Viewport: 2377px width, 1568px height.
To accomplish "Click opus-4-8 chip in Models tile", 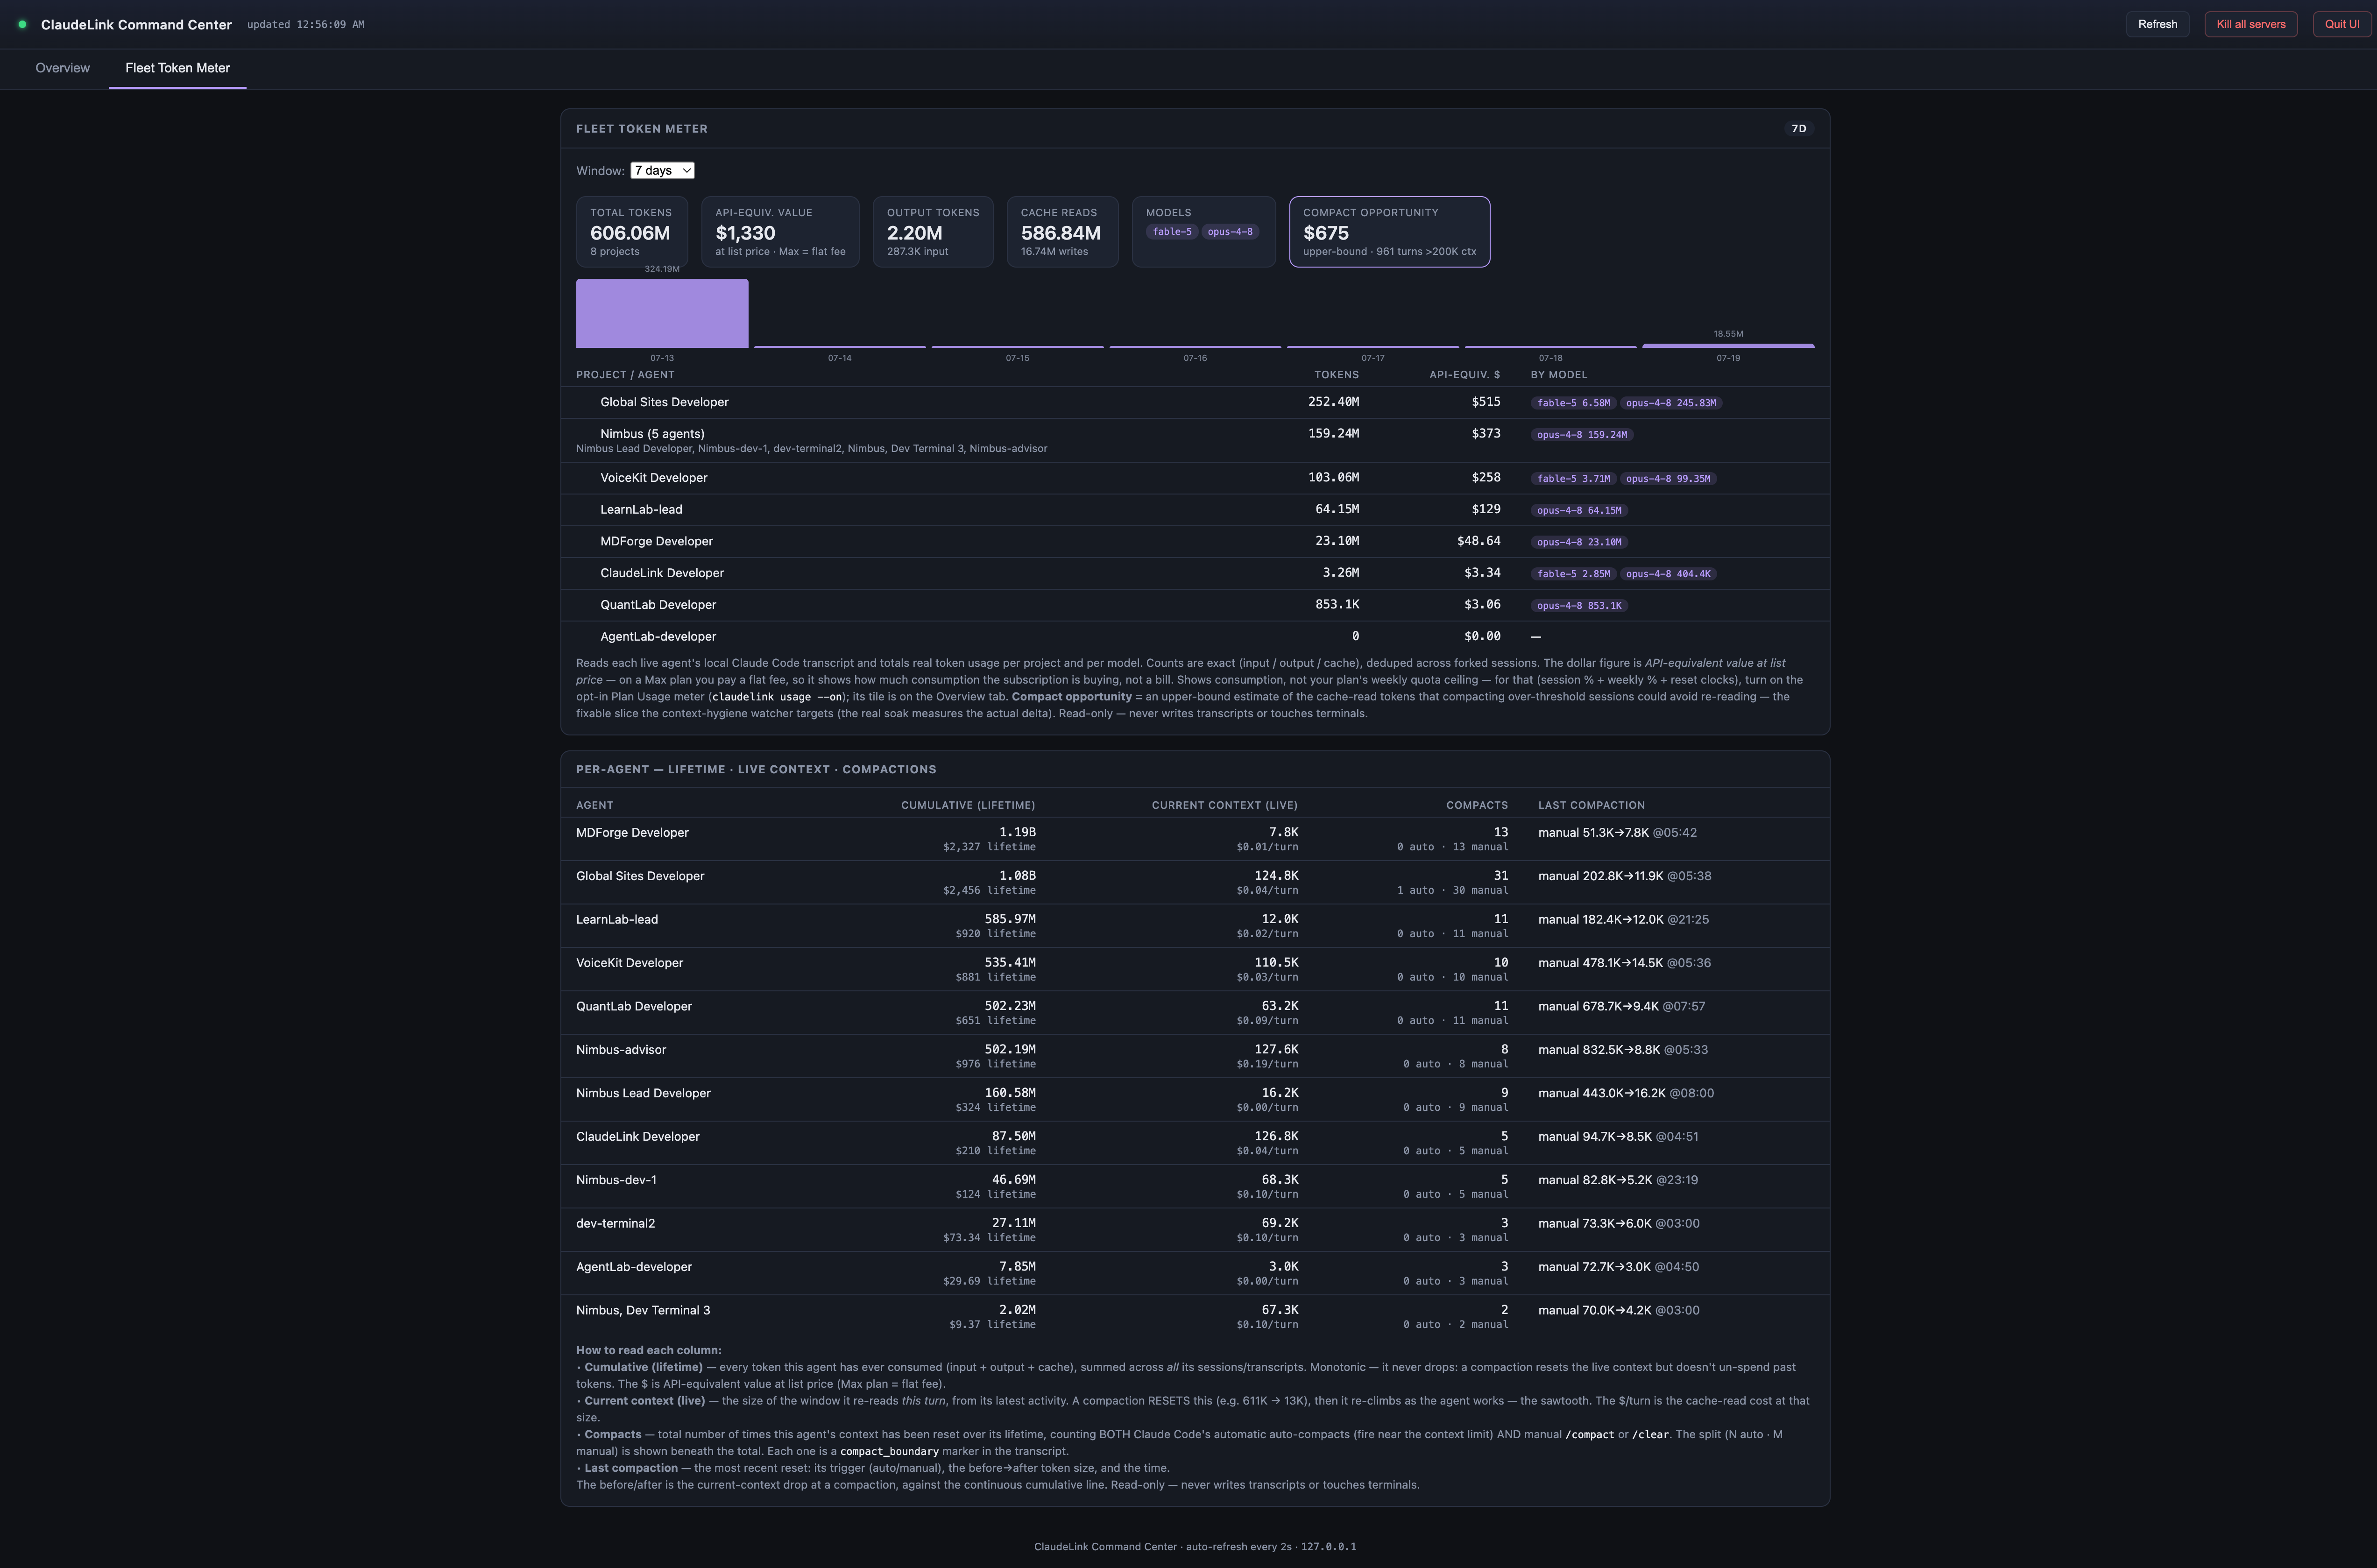I will (1229, 232).
